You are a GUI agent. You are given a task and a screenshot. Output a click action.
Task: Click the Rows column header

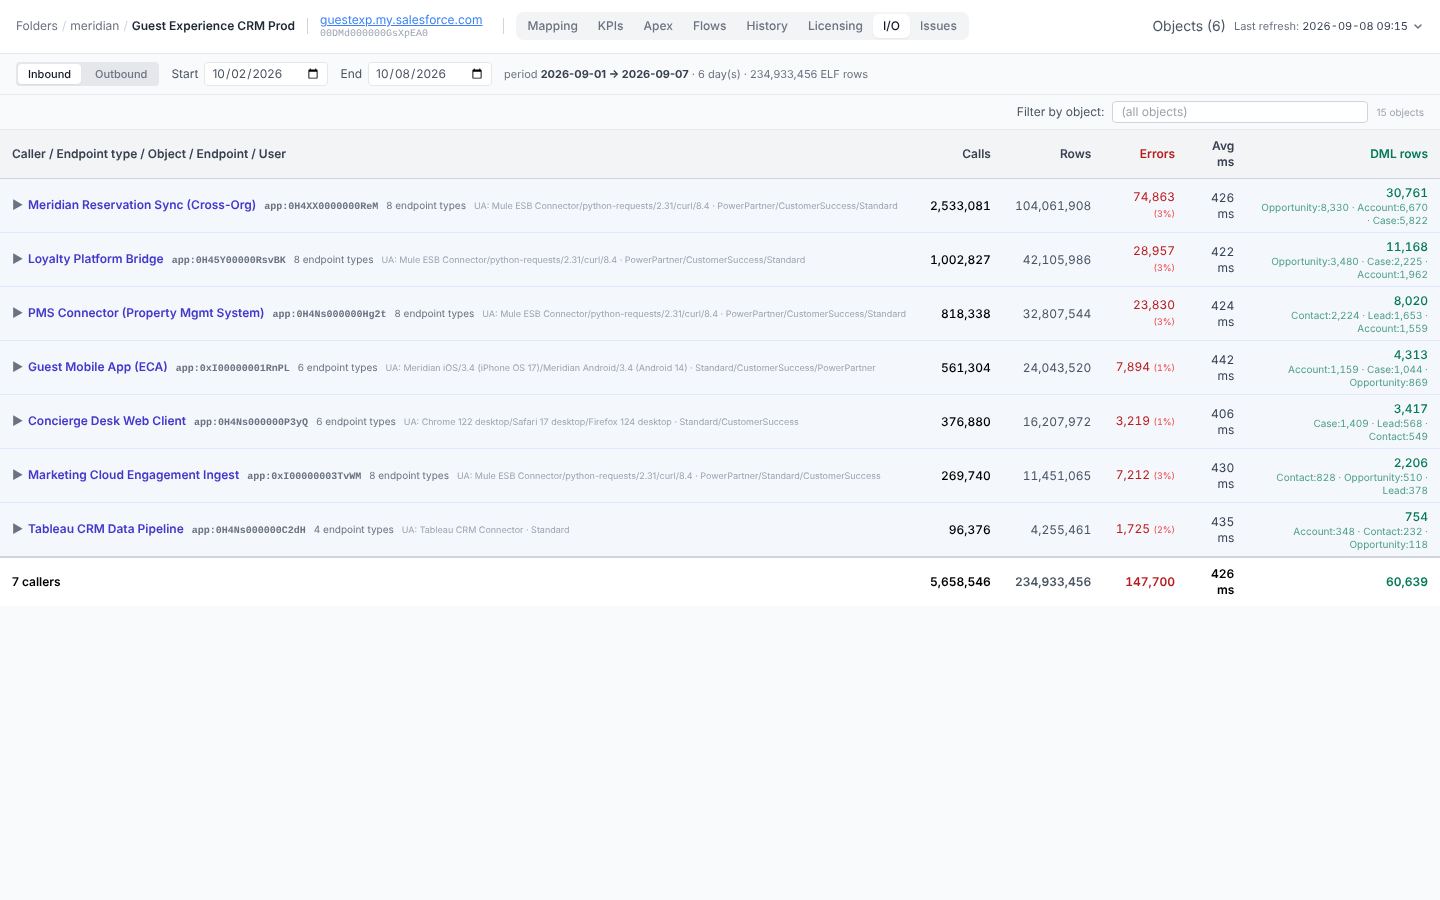point(1075,154)
